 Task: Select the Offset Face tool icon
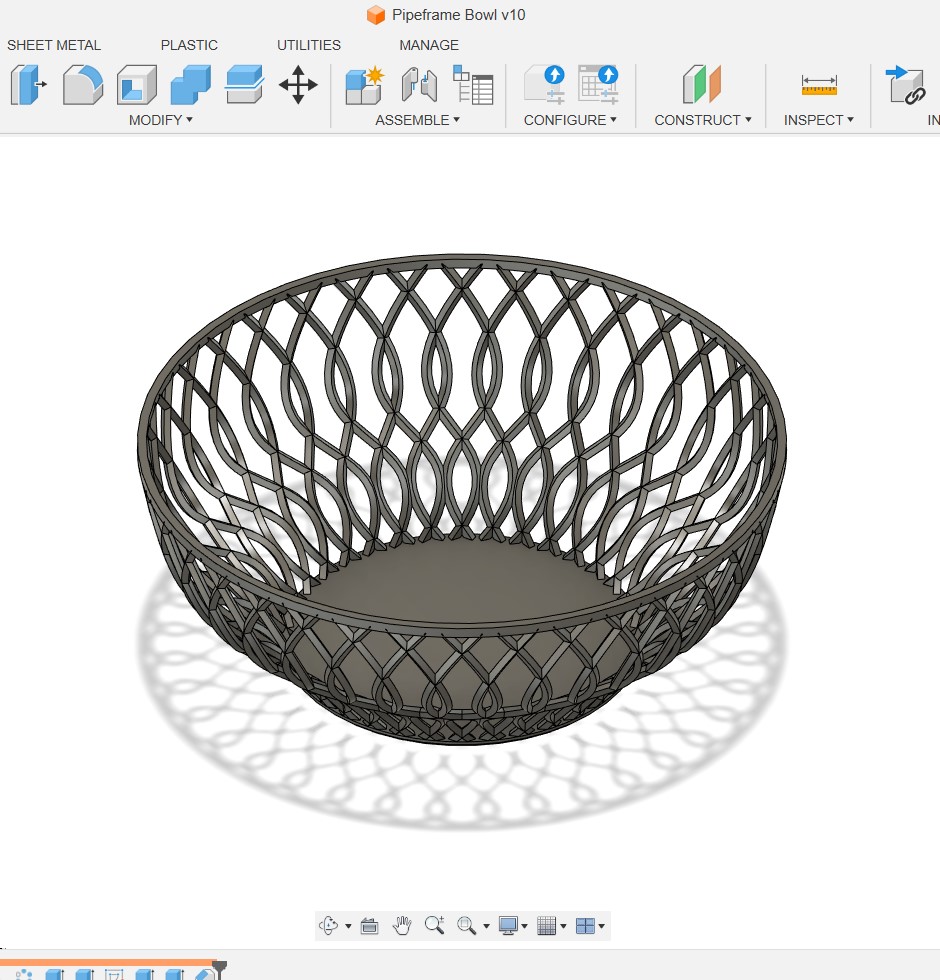[x=244, y=84]
